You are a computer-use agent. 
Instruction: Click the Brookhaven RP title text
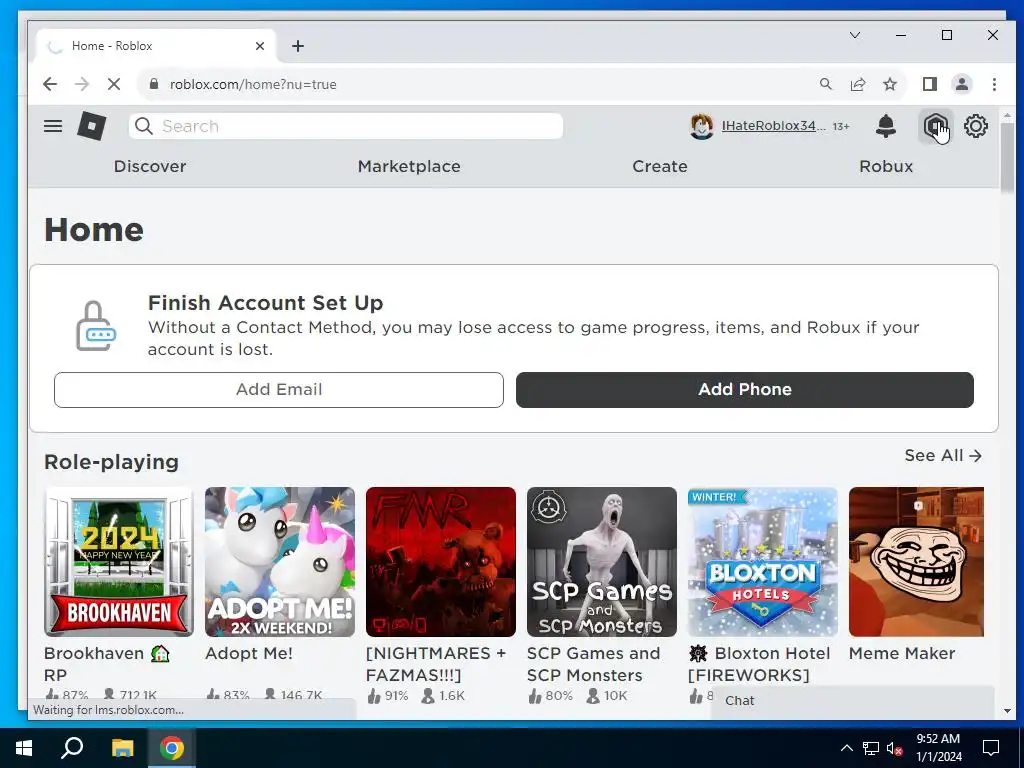click(x=107, y=664)
